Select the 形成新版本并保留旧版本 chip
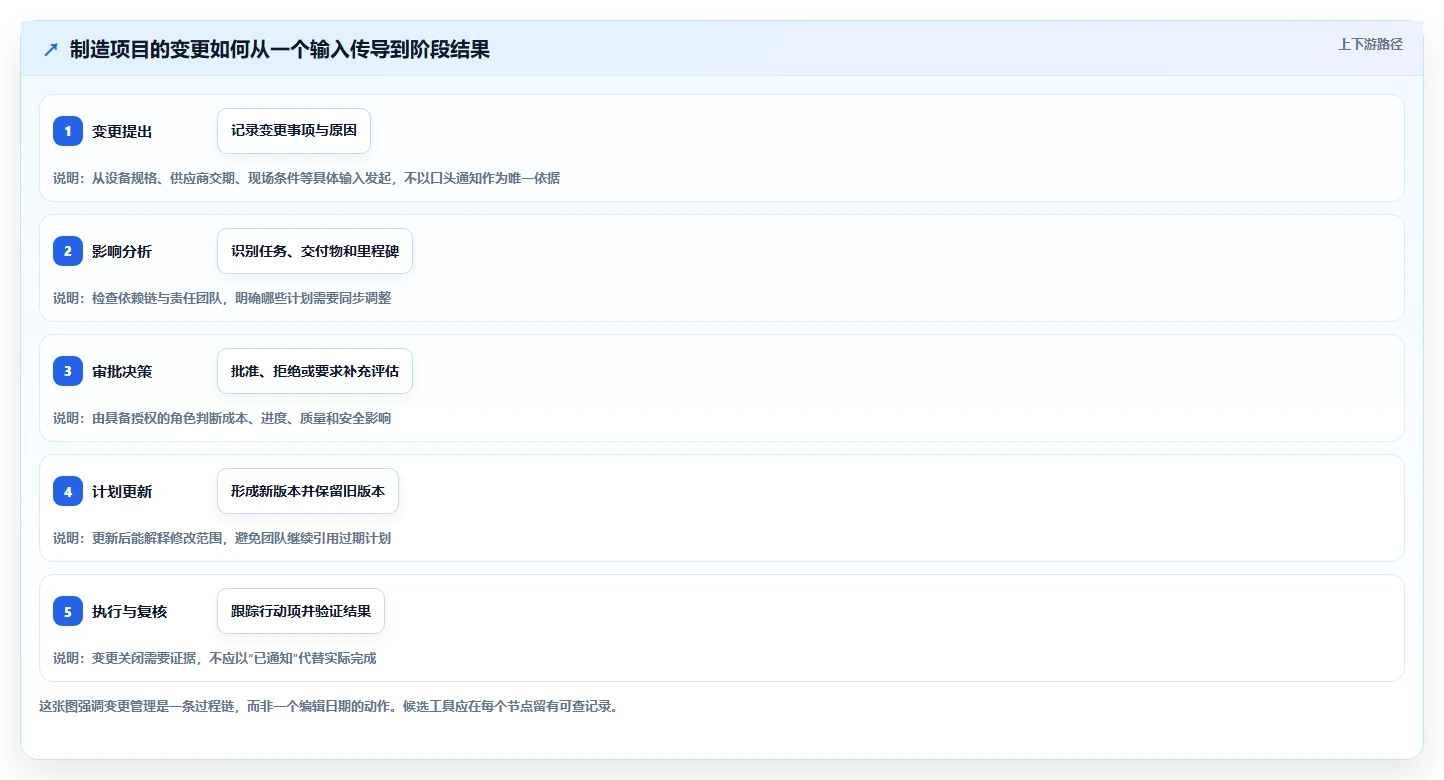 tap(308, 491)
